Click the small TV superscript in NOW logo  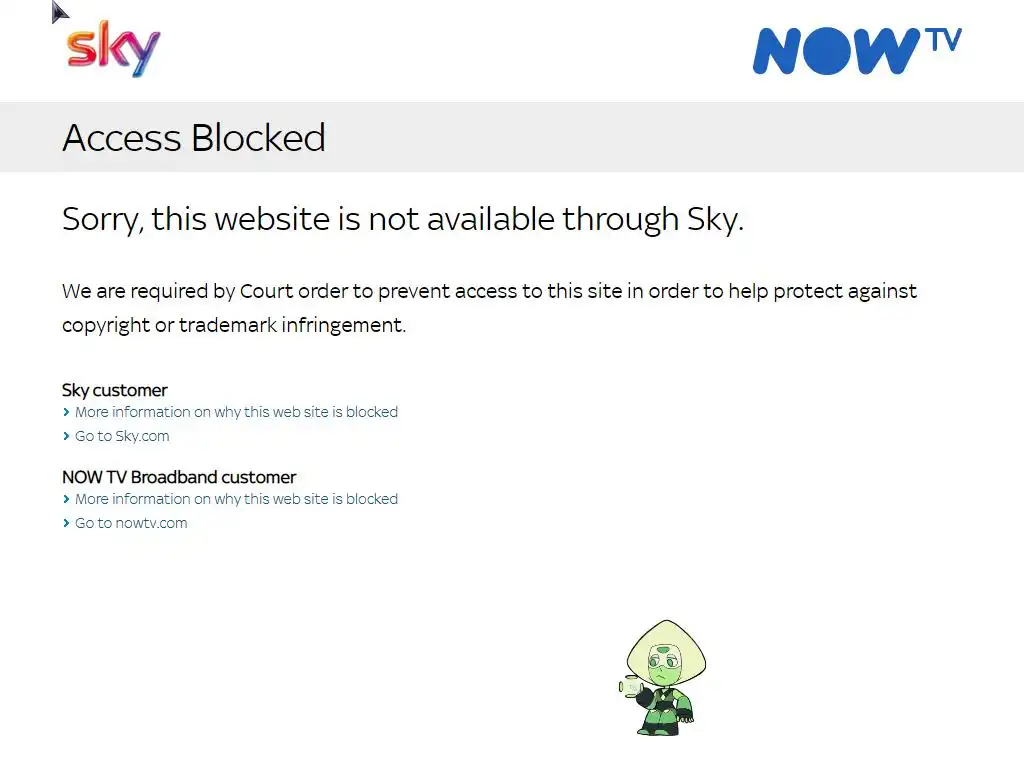tap(943, 40)
